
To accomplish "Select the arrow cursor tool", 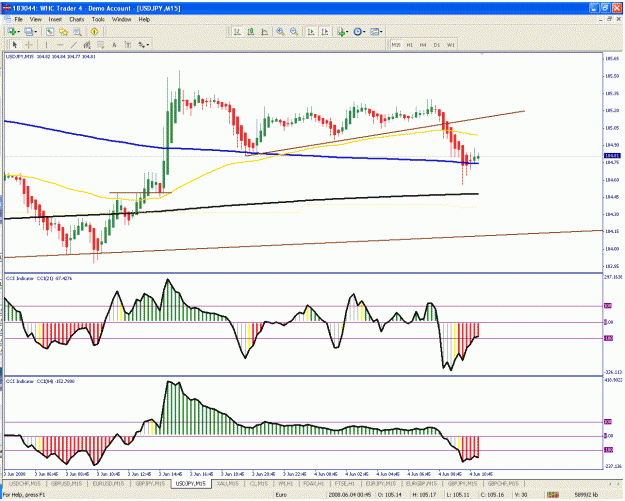I will coord(15,45).
